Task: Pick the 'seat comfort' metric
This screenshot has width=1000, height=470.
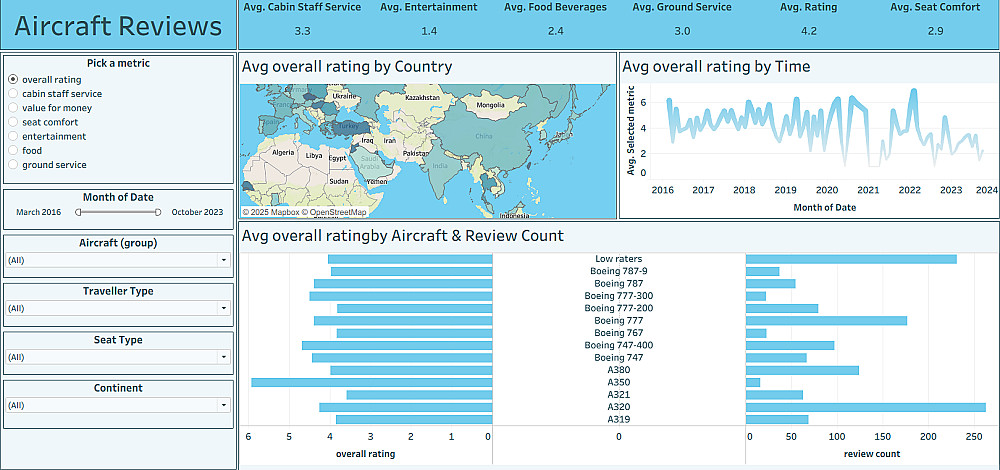Action: pyautogui.click(x=13, y=122)
